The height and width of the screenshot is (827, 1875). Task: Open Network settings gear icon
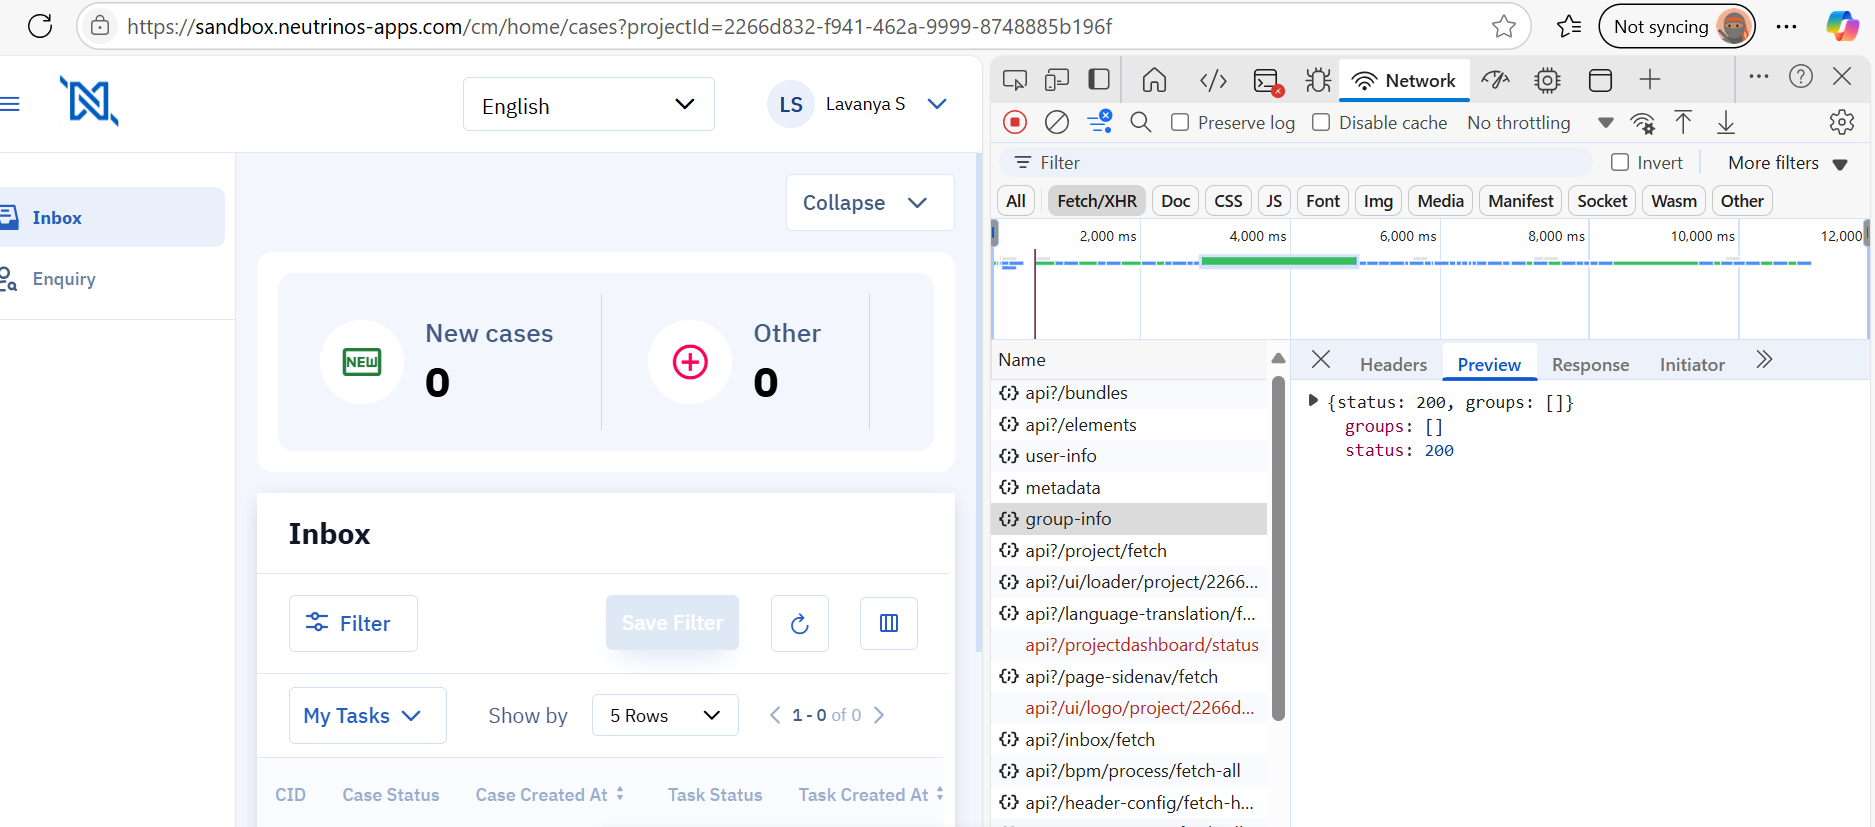click(x=1841, y=122)
